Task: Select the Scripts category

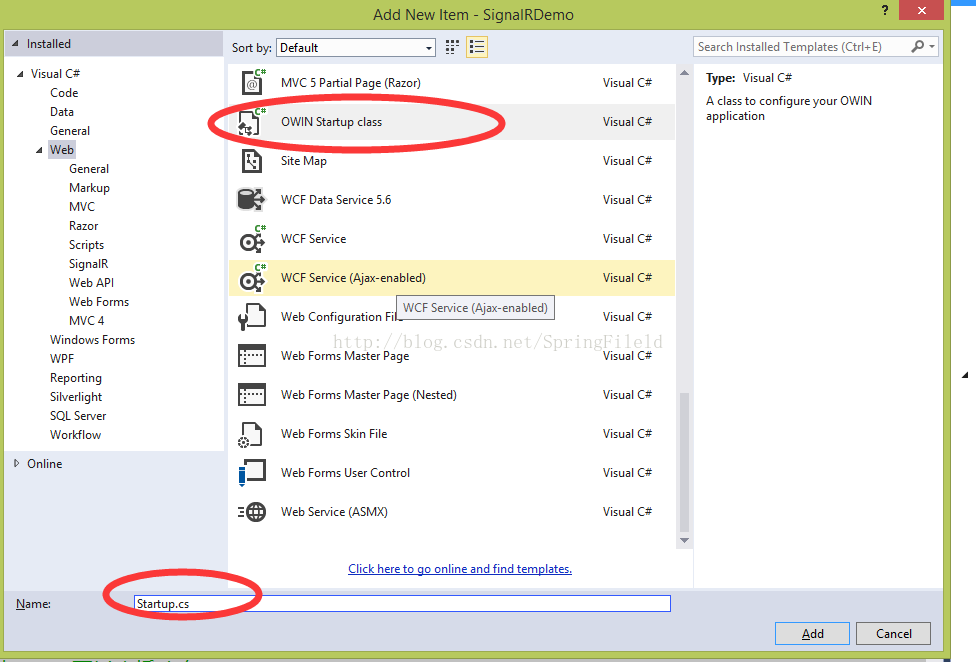Action: (x=86, y=245)
